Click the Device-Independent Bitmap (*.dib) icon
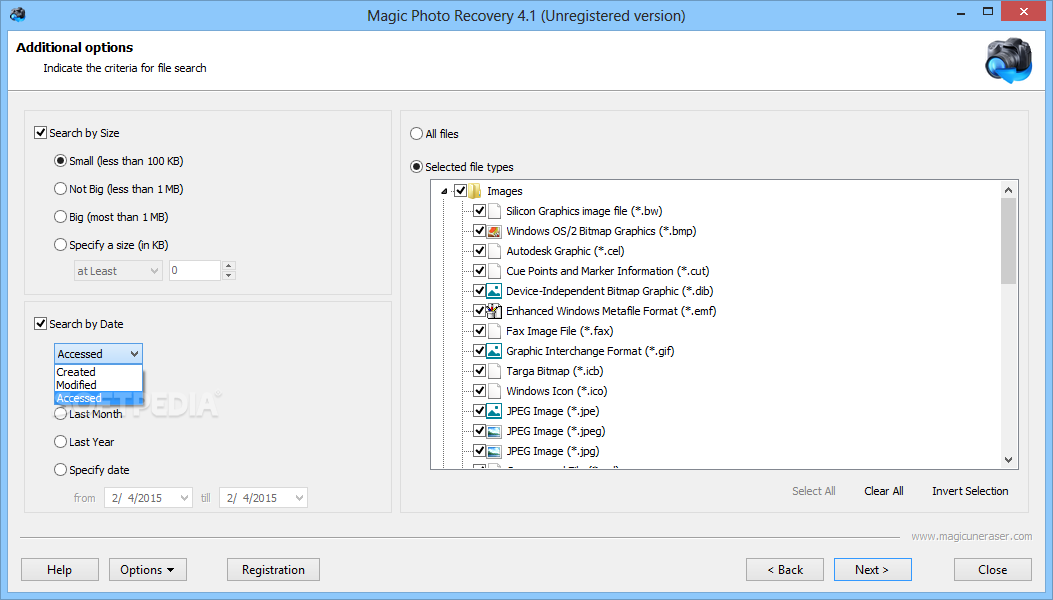1053x600 pixels. click(x=494, y=291)
